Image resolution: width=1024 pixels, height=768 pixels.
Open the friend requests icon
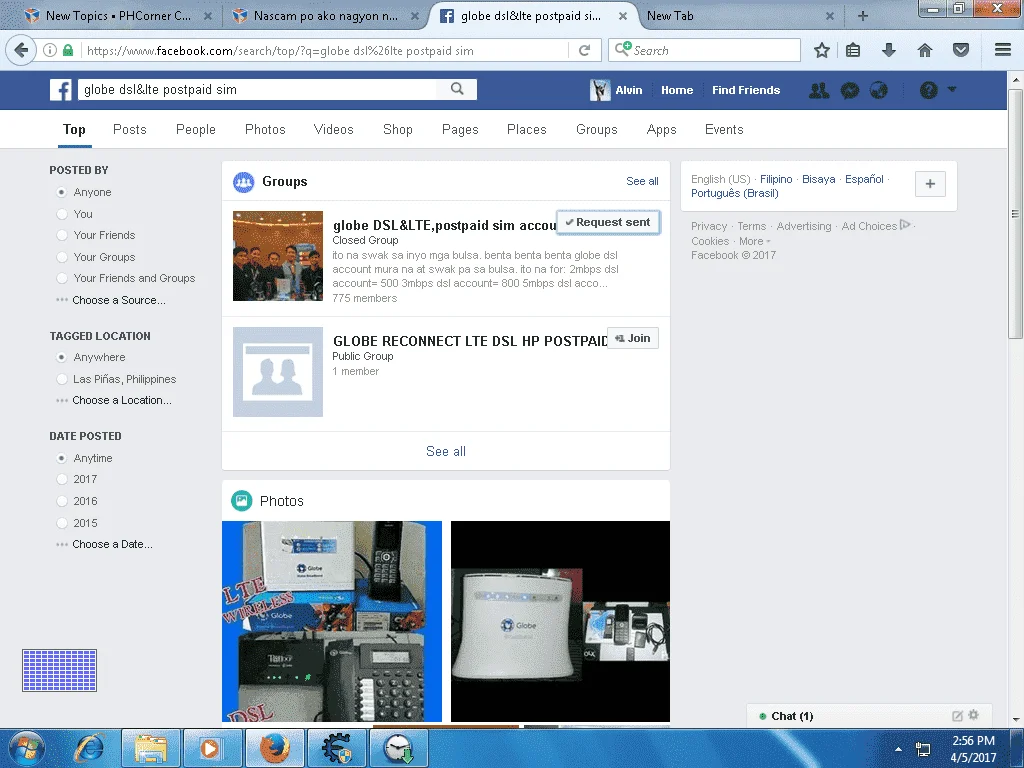click(x=819, y=90)
